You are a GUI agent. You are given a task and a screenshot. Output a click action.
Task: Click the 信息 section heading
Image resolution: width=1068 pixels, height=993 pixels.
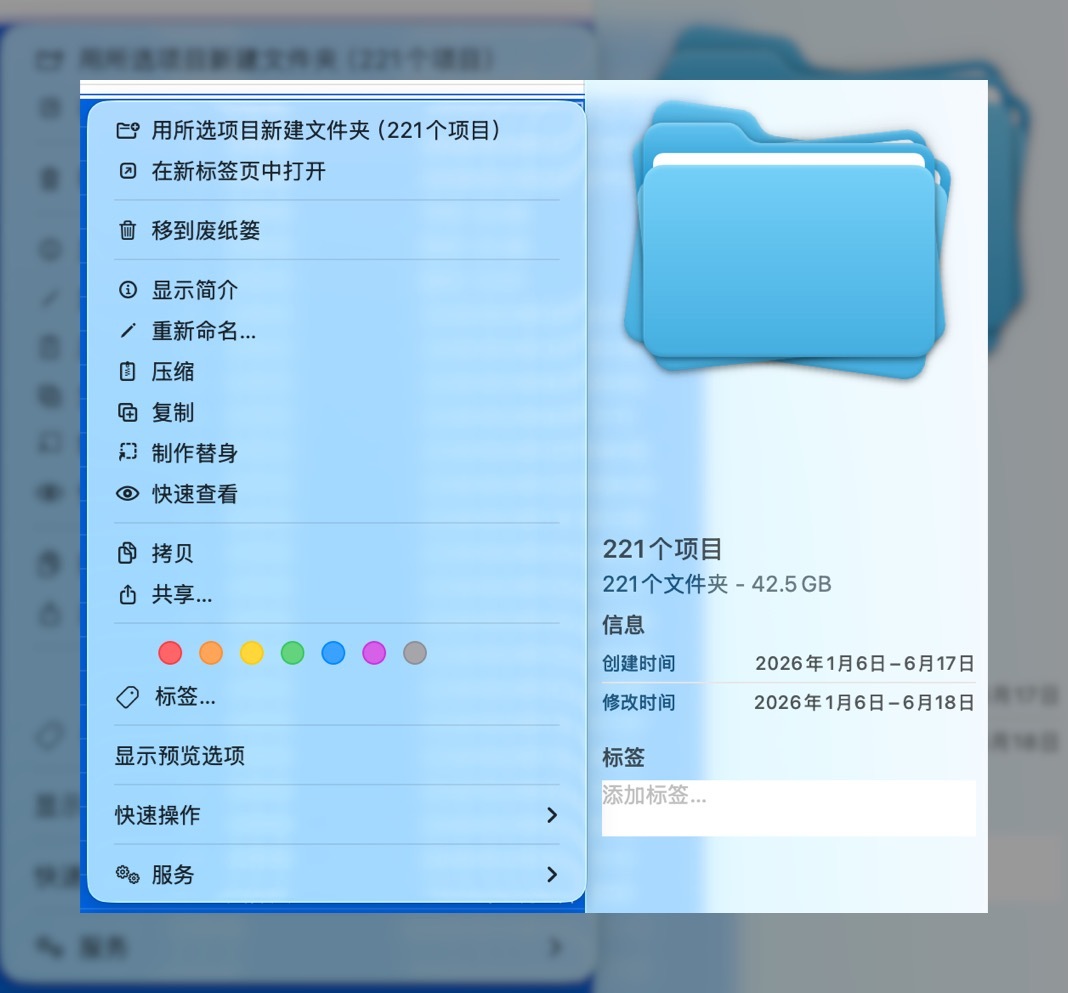point(623,625)
